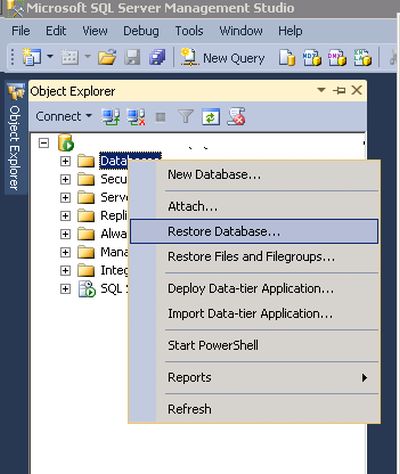Select the Management tree item
The image size is (400, 474).
pos(114,252)
